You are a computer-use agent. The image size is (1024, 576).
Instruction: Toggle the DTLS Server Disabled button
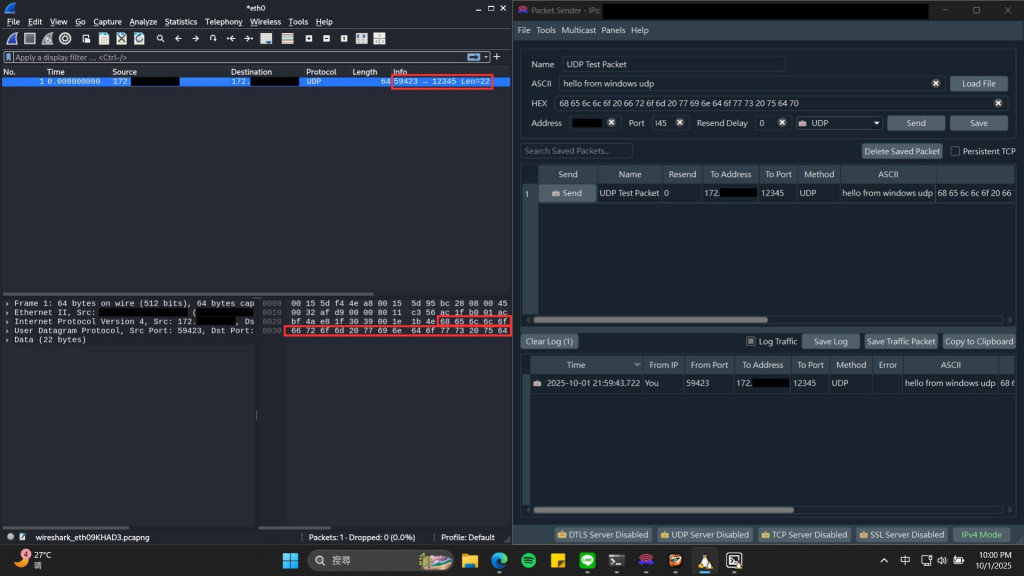coord(603,534)
